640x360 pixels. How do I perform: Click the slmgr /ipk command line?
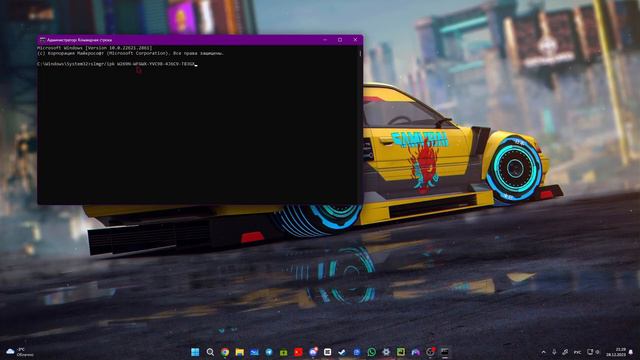pos(117,64)
